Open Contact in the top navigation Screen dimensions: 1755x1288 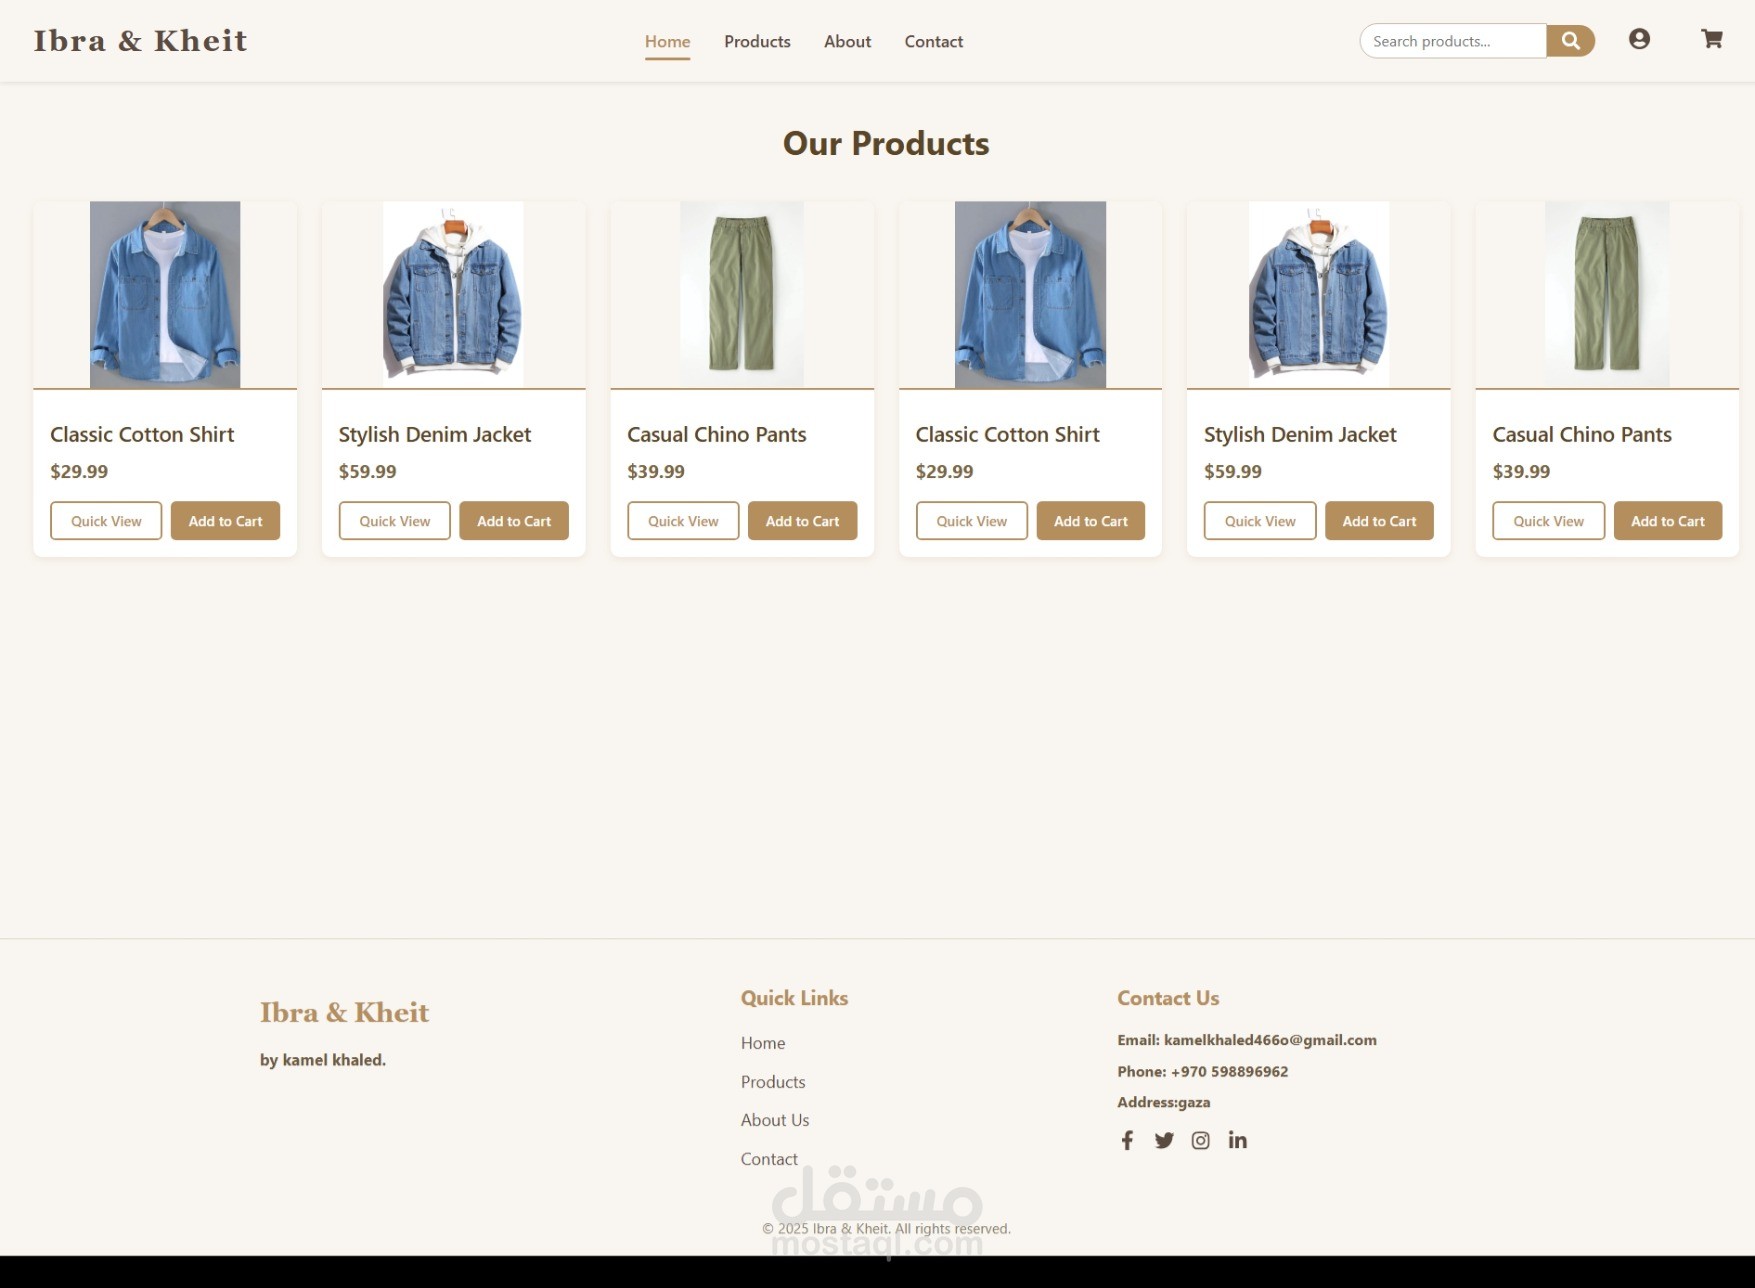[x=934, y=41]
